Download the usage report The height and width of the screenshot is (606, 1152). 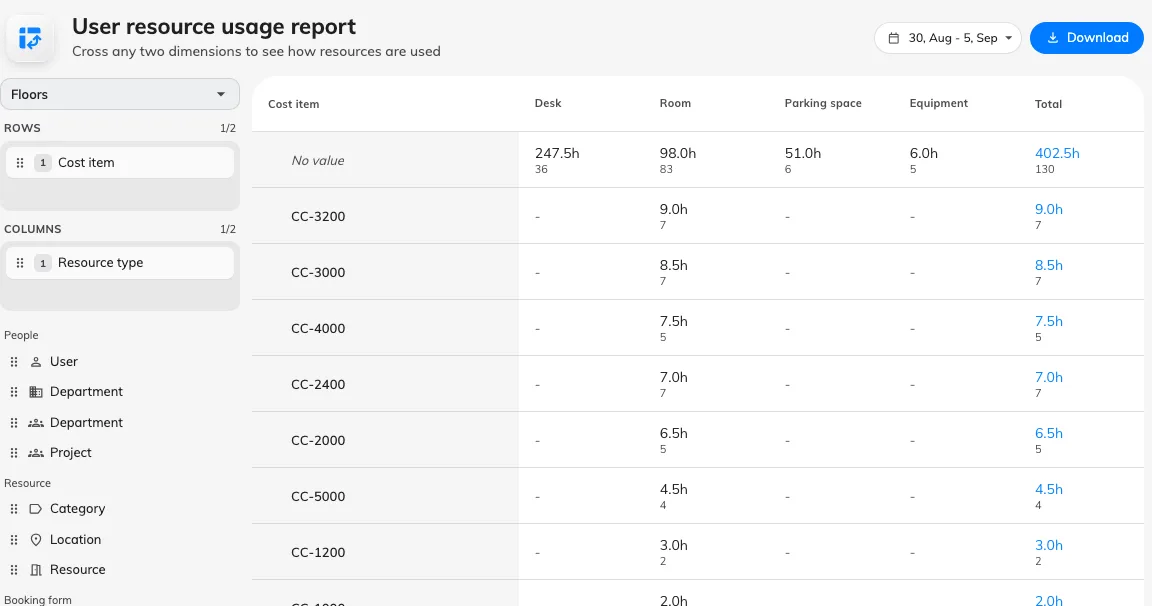coord(1087,38)
